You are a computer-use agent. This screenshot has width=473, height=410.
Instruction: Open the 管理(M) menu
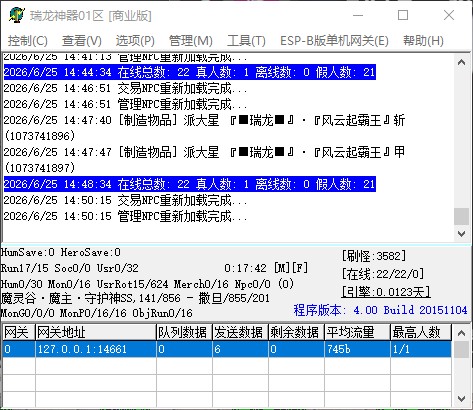(191, 41)
